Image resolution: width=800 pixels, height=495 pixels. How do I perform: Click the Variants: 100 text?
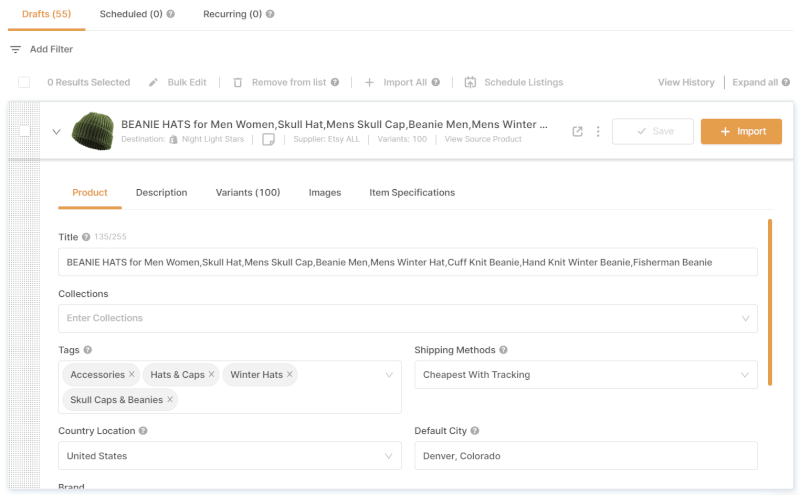[402, 139]
